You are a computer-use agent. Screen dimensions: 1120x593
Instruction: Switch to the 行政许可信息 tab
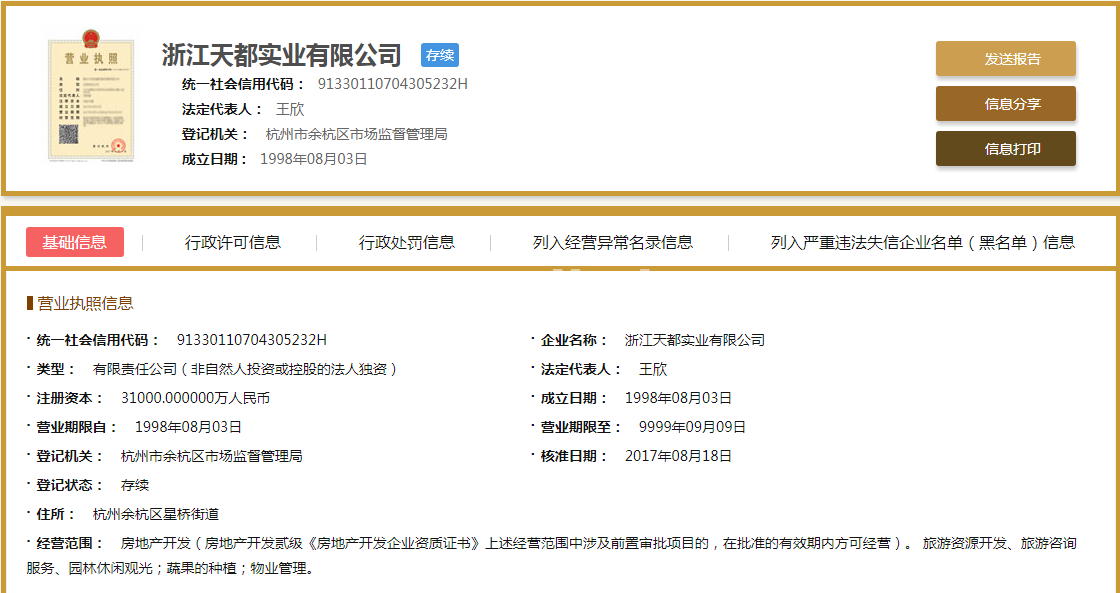pos(233,242)
